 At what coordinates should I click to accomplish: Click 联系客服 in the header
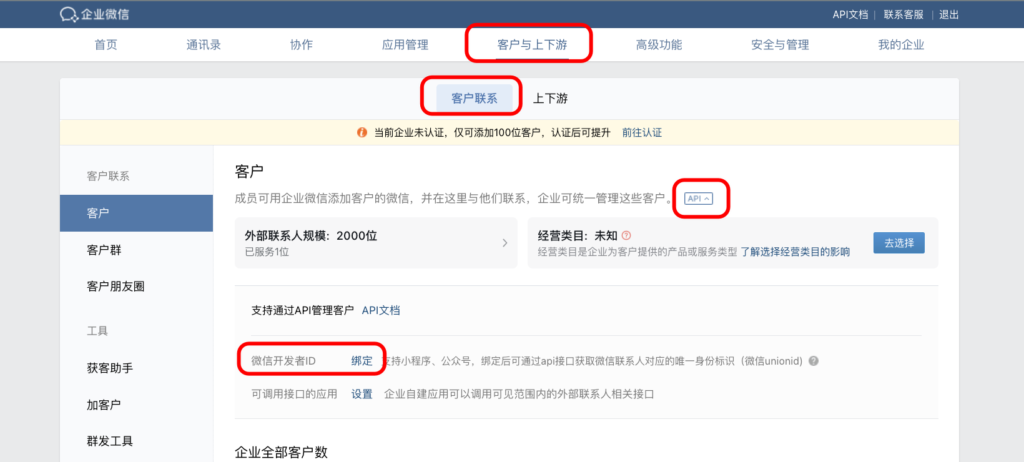[x=904, y=14]
